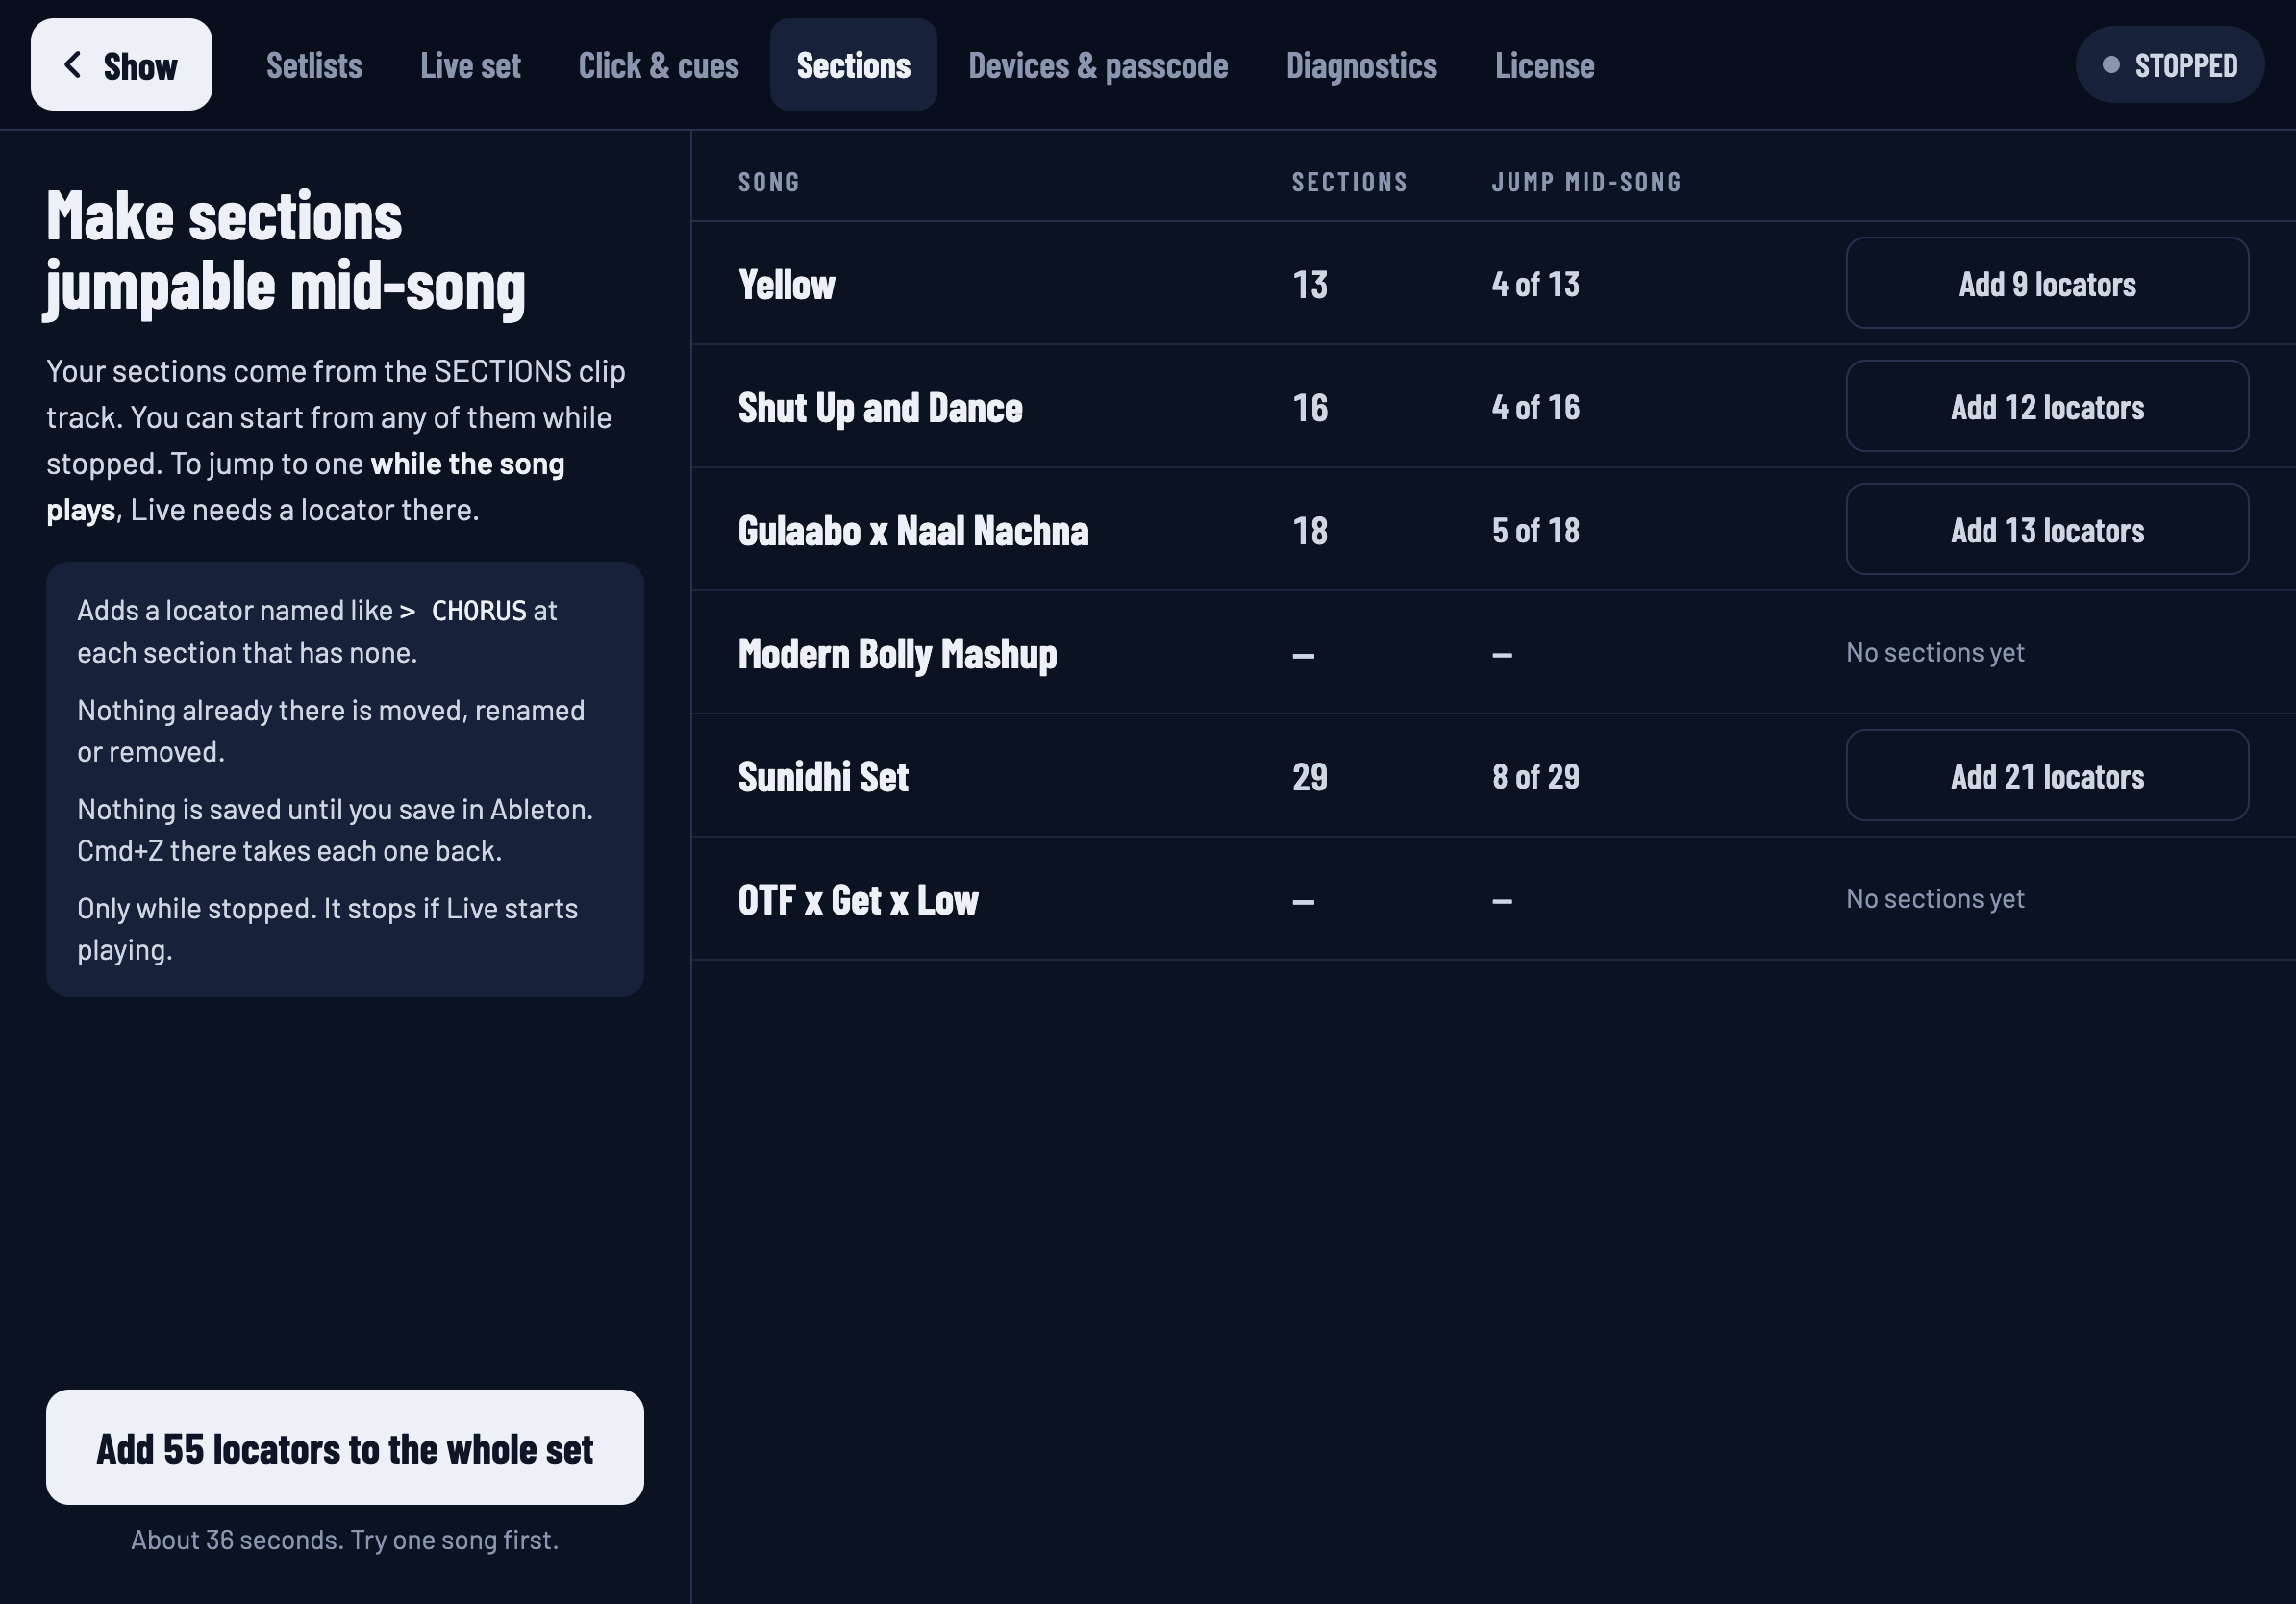Screen dimensions: 2296x1604
Task: Click the sections count 18
Action: pyautogui.click(x=1310, y=531)
